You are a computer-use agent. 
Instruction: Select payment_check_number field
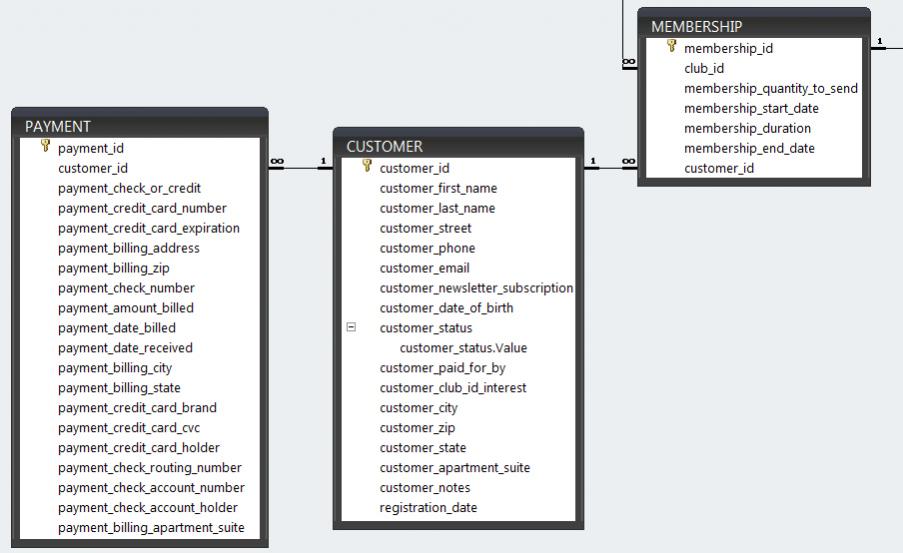pyautogui.click(x=126, y=288)
